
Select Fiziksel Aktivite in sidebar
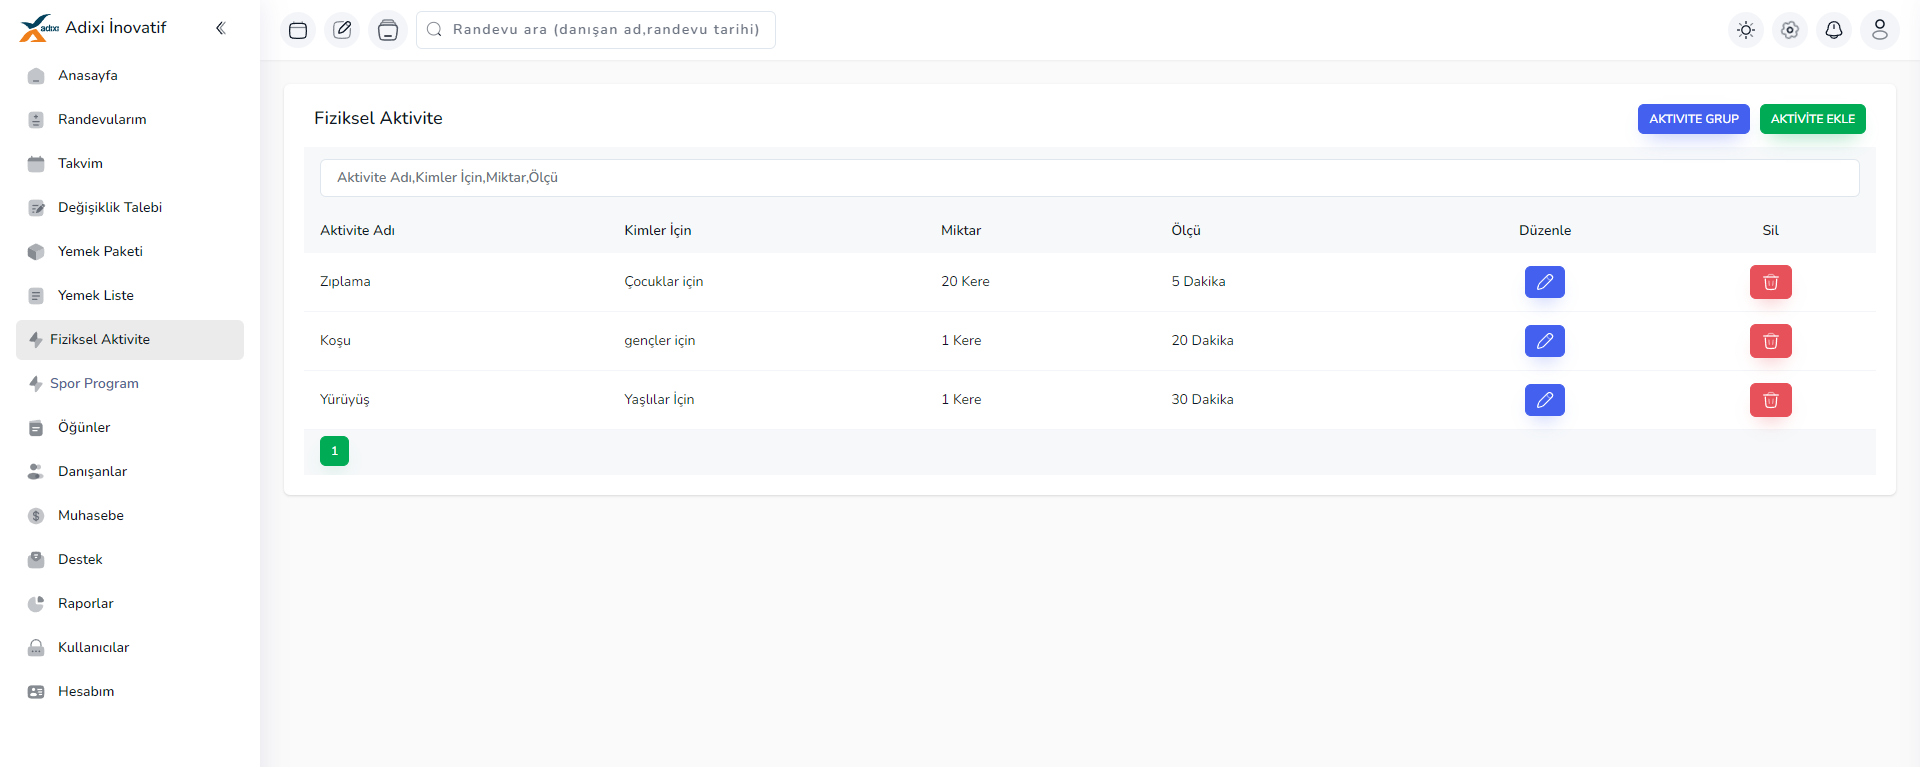130,340
